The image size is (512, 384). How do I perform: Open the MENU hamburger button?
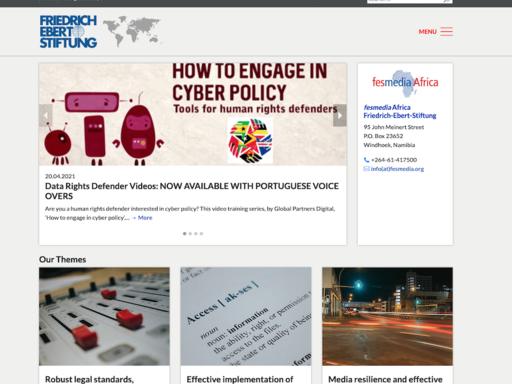436,32
